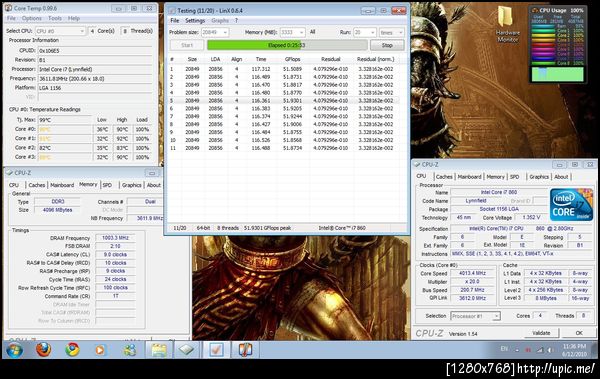
Task: Switch to SPD tab in left CPU-Z
Action: [107, 185]
